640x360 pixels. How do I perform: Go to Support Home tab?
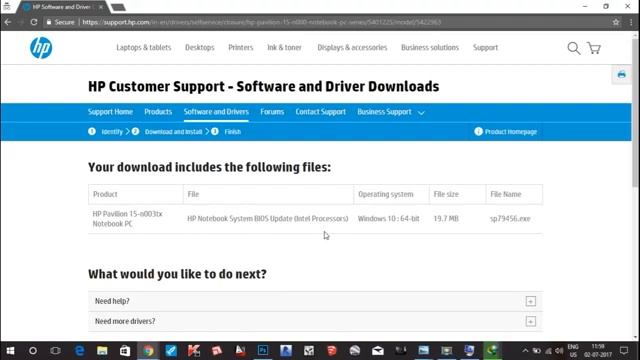click(x=110, y=112)
